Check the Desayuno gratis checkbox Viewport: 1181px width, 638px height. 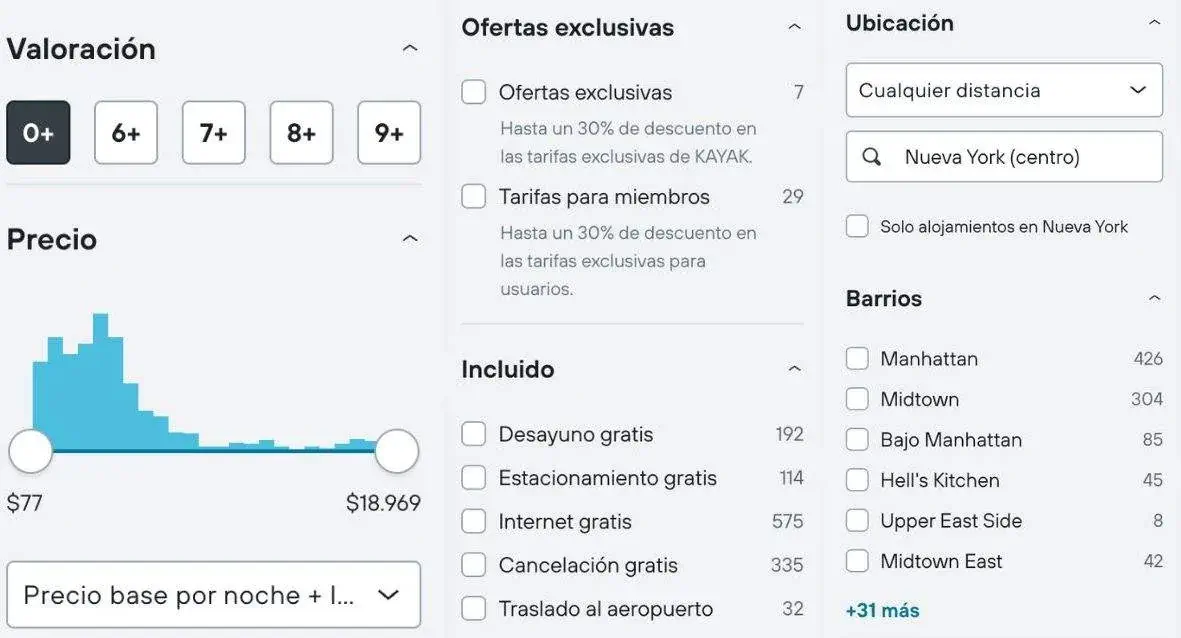[x=474, y=434]
